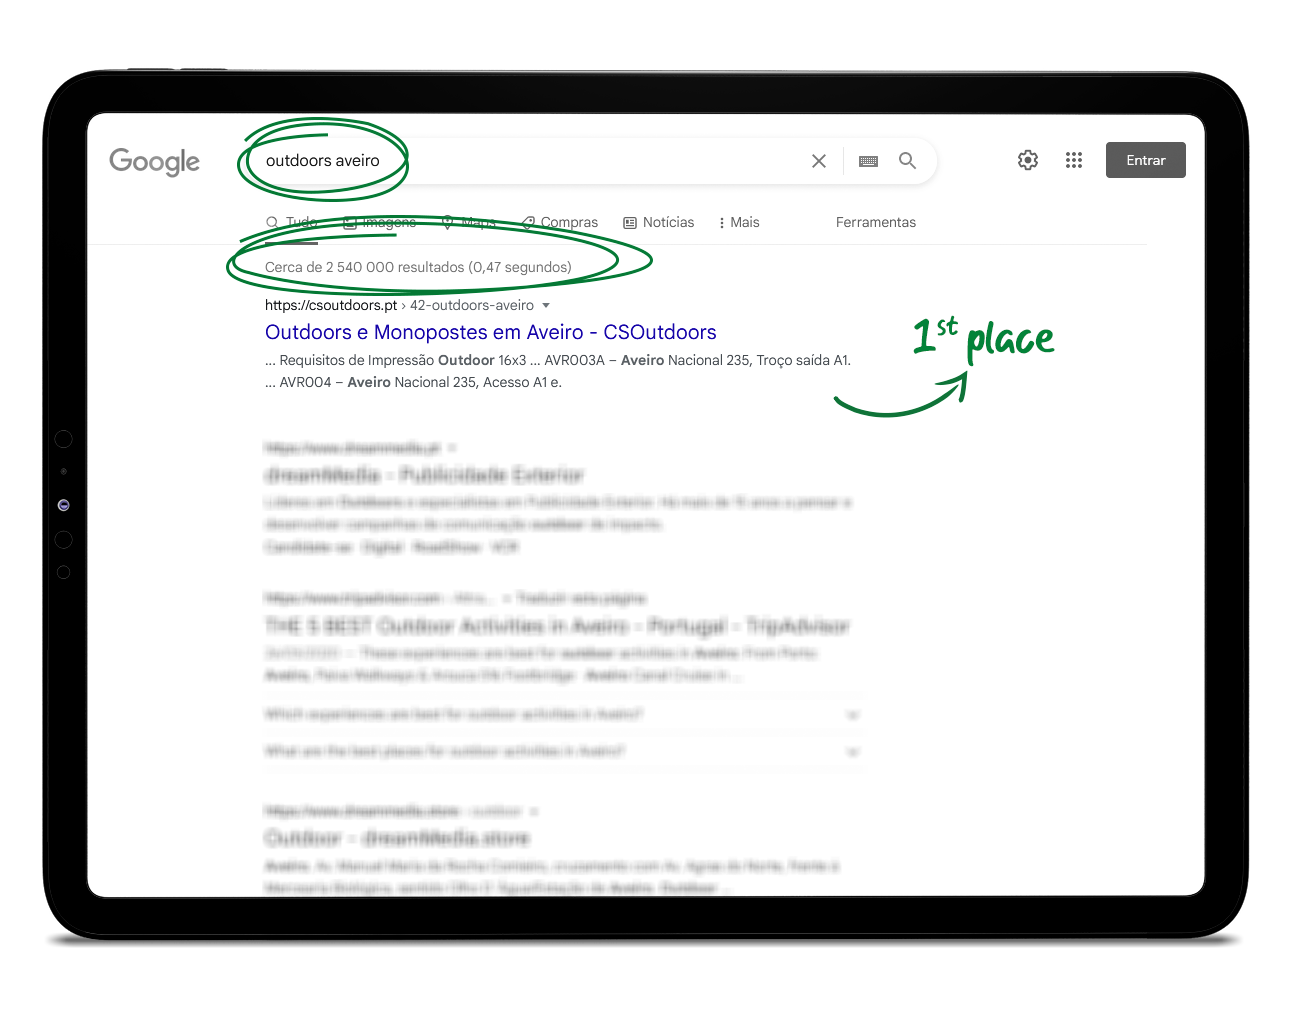
Task: Switch to the Maps tab
Action: pyautogui.click(x=469, y=222)
